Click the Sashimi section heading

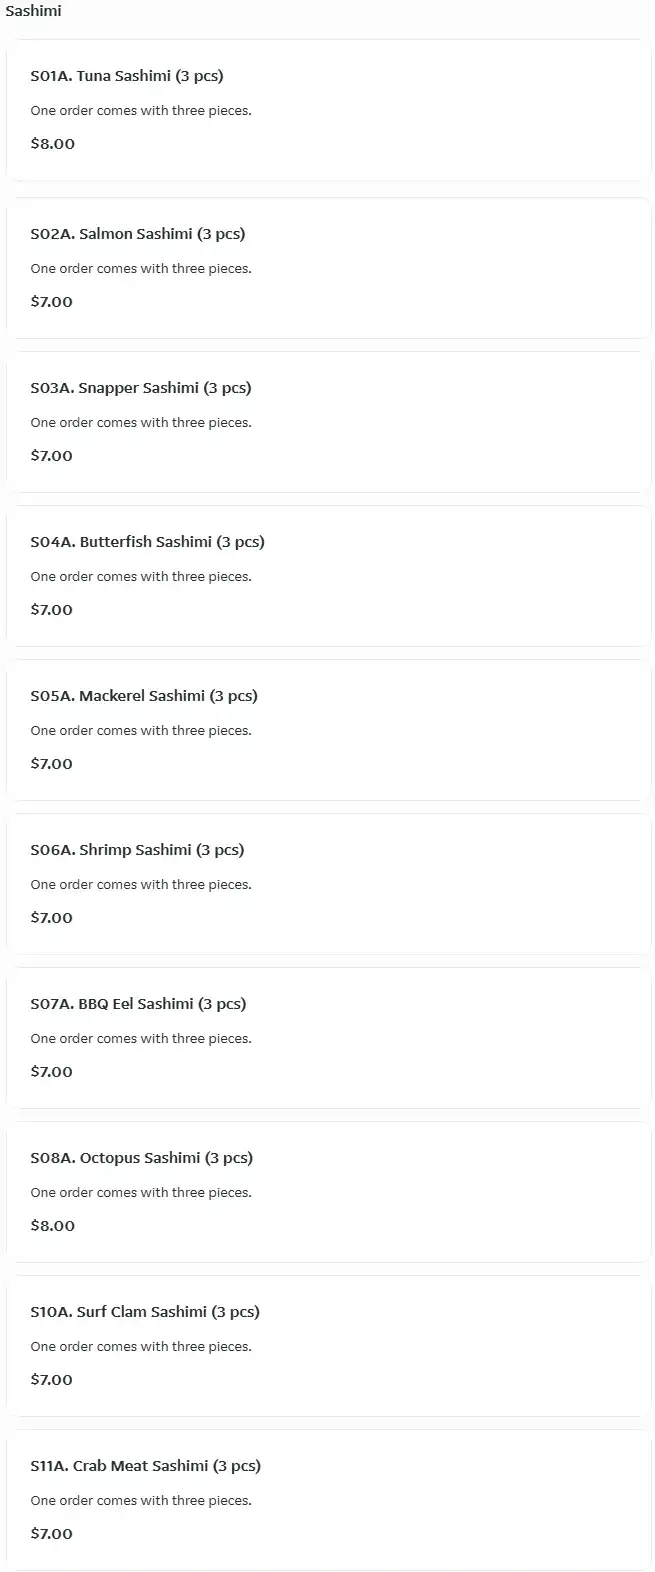pos(33,11)
